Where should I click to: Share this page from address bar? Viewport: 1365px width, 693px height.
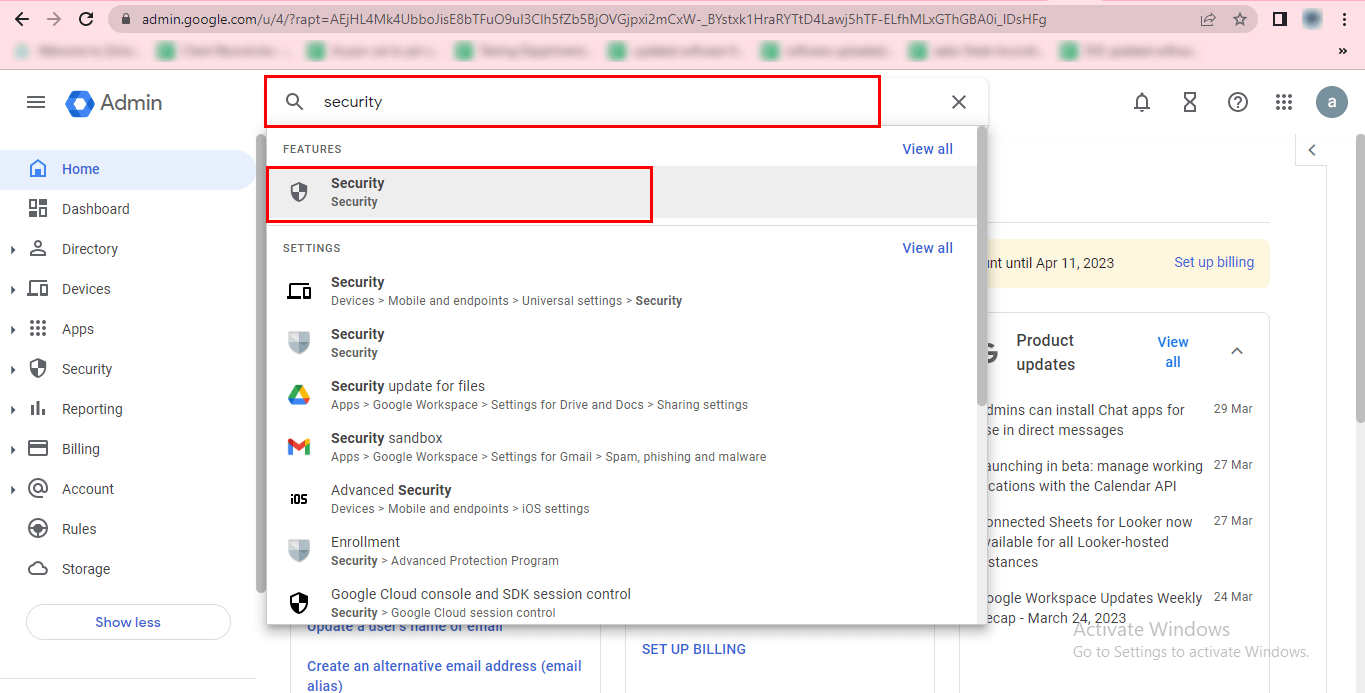pyautogui.click(x=1208, y=19)
